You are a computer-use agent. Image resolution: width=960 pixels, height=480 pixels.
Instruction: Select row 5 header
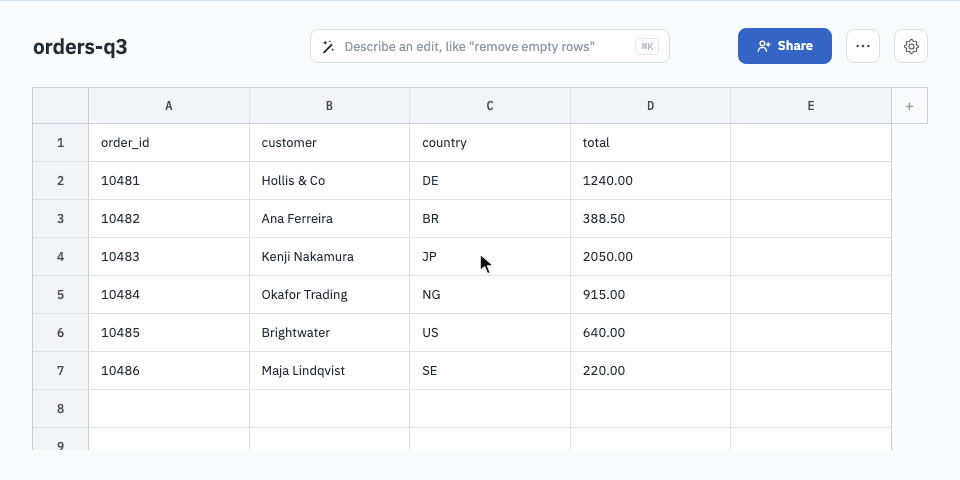tap(61, 294)
